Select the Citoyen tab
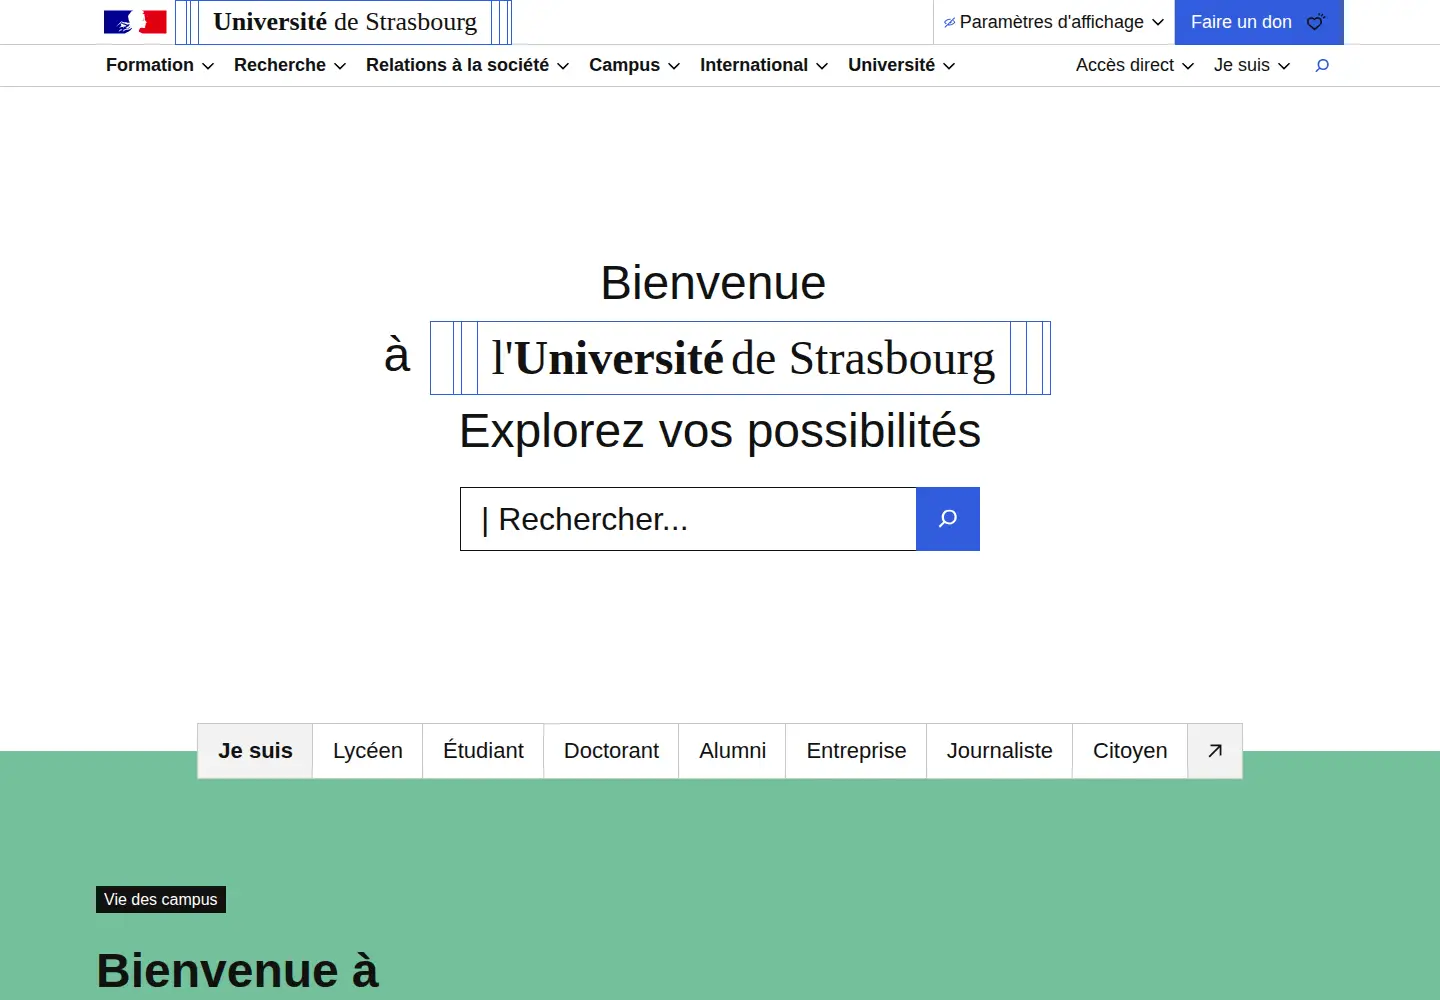This screenshot has width=1440, height=1000. [1130, 751]
